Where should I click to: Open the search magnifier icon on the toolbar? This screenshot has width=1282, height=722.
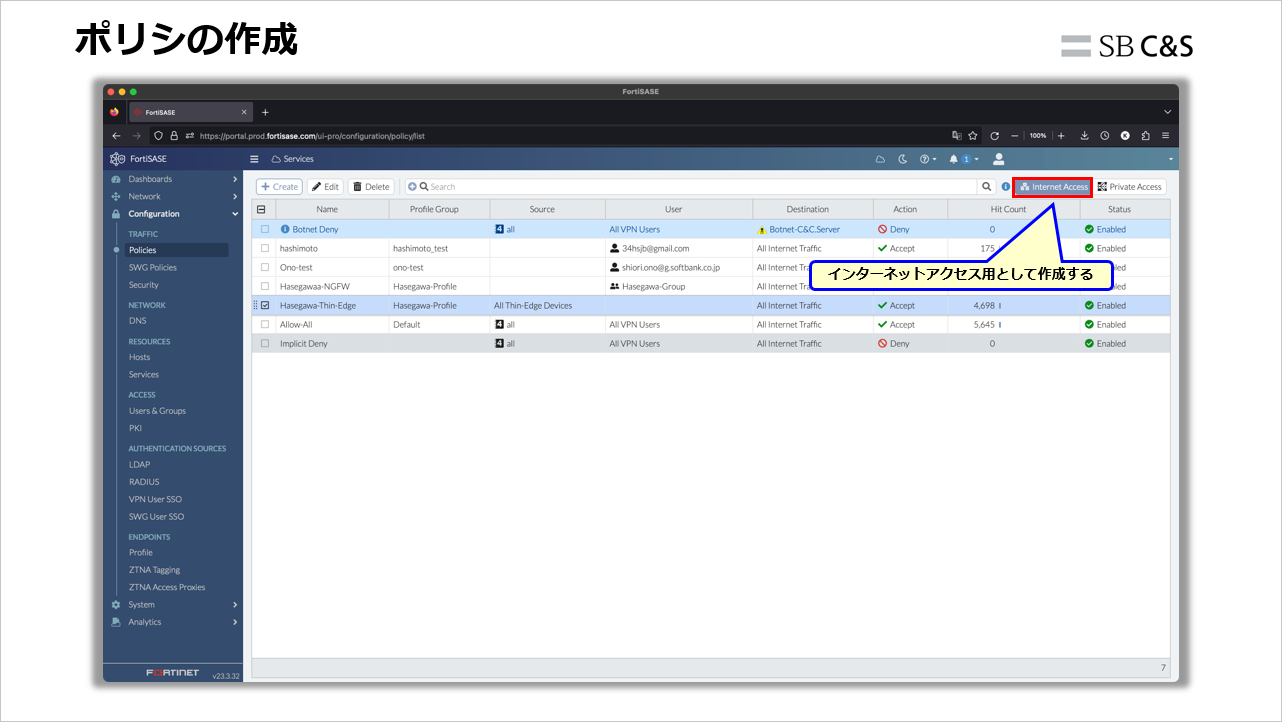coord(987,186)
